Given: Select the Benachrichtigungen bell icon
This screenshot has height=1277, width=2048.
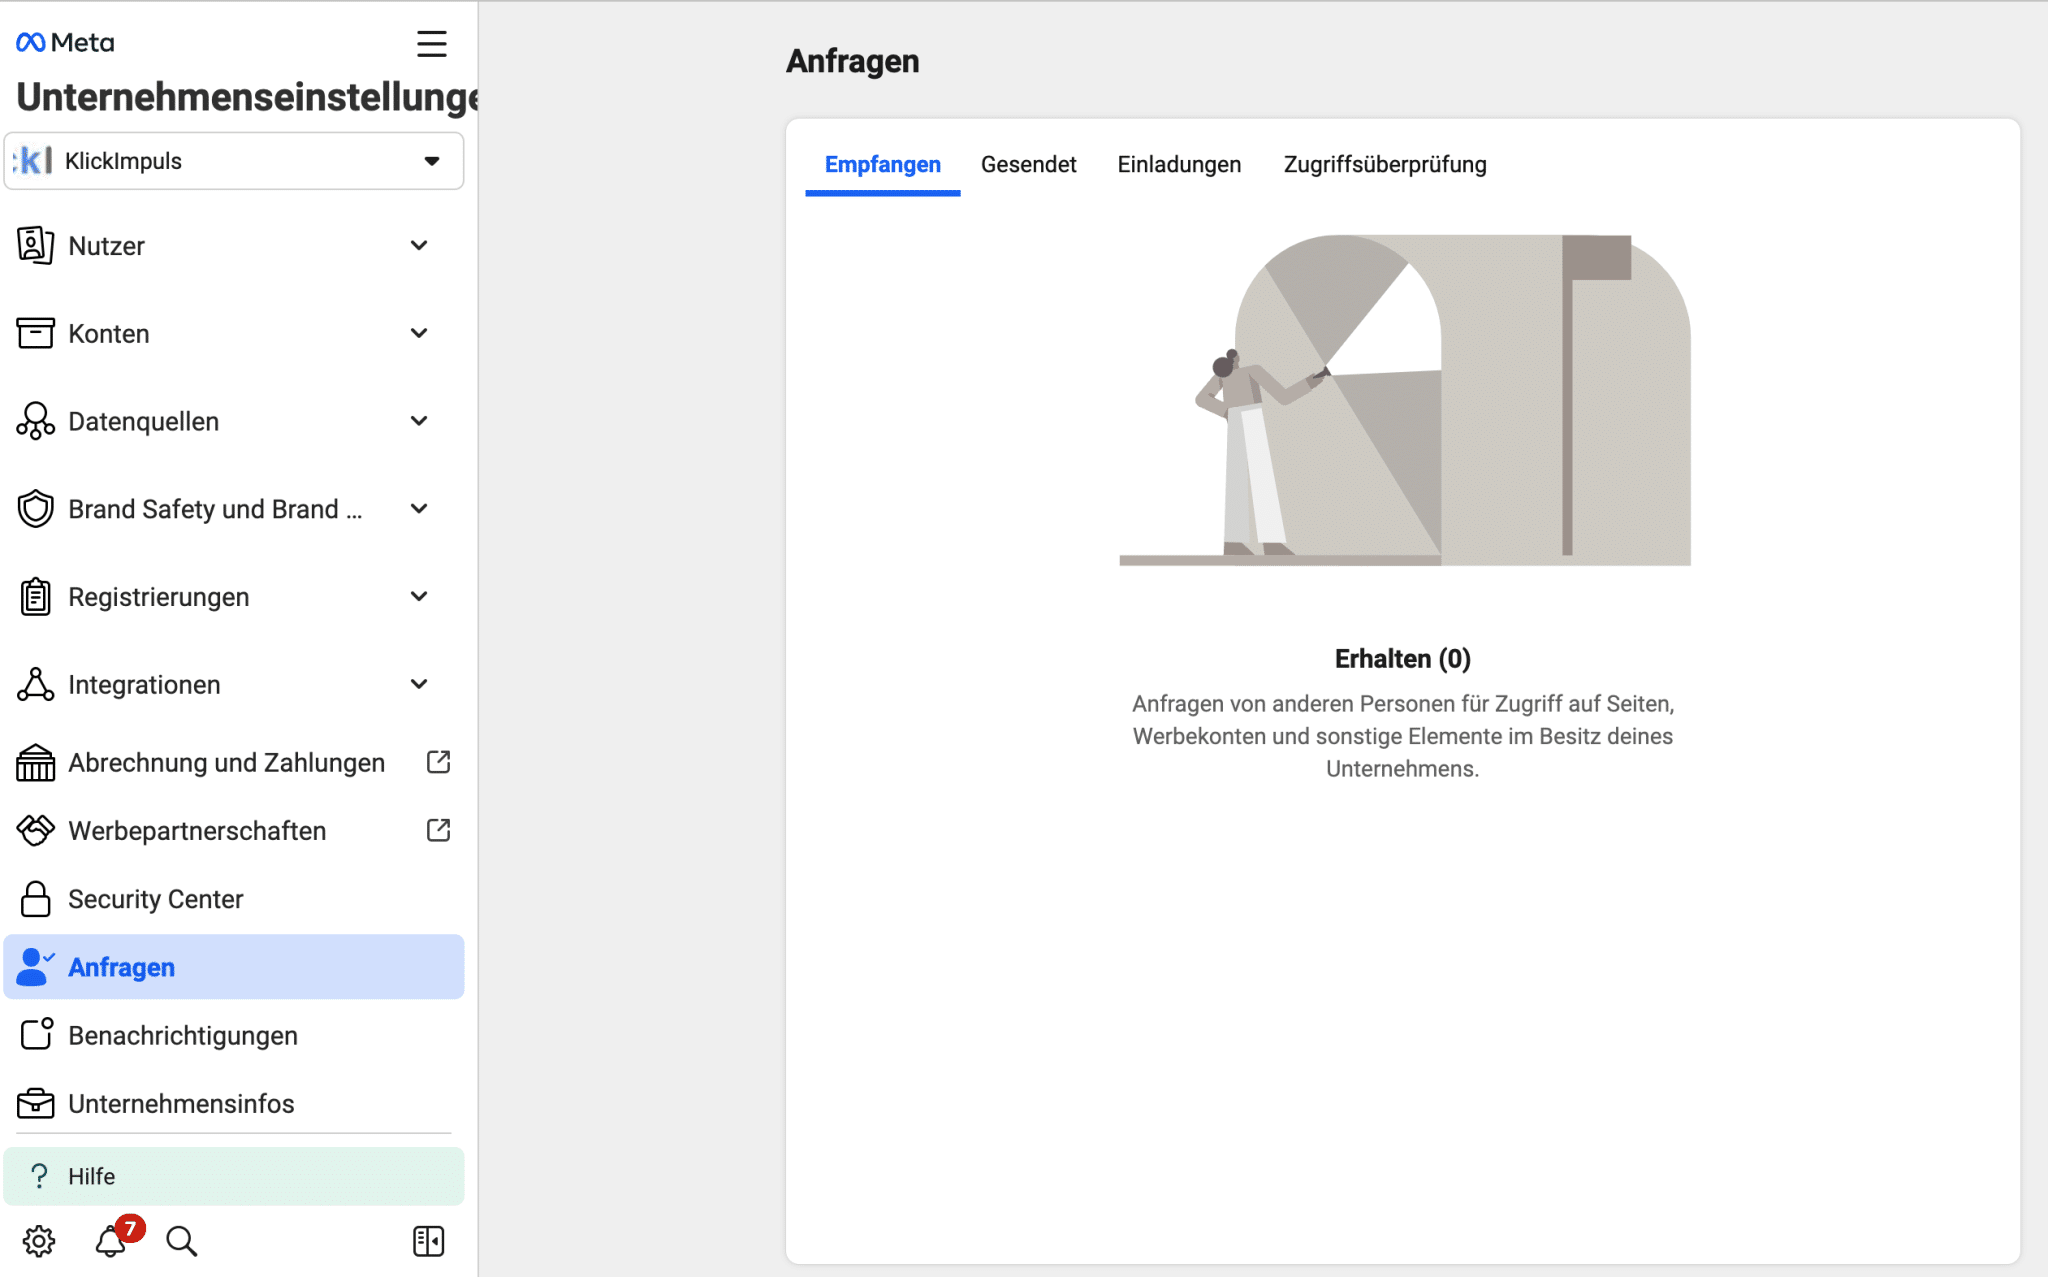Looking at the screenshot, I should click(x=36, y=1035).
